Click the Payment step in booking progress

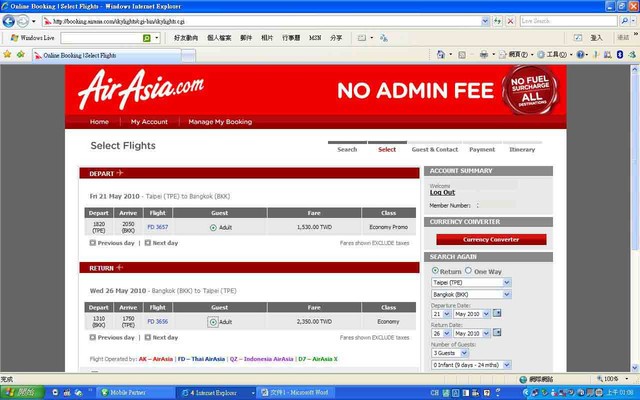(482, 149)
